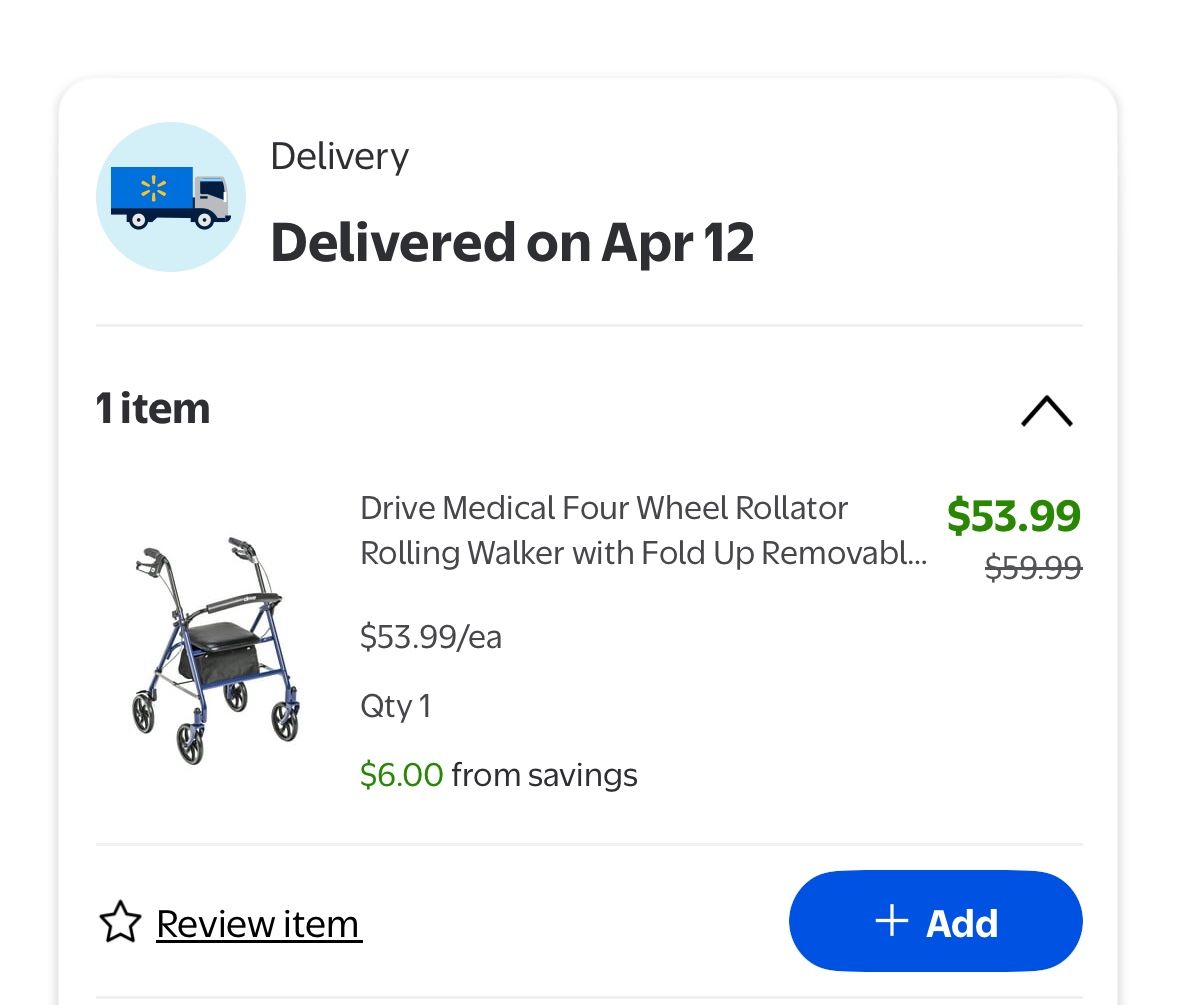Click the Qty 1 quantity label
Viewport: 1179px width, 1005px height.
(x=394, y=705)
